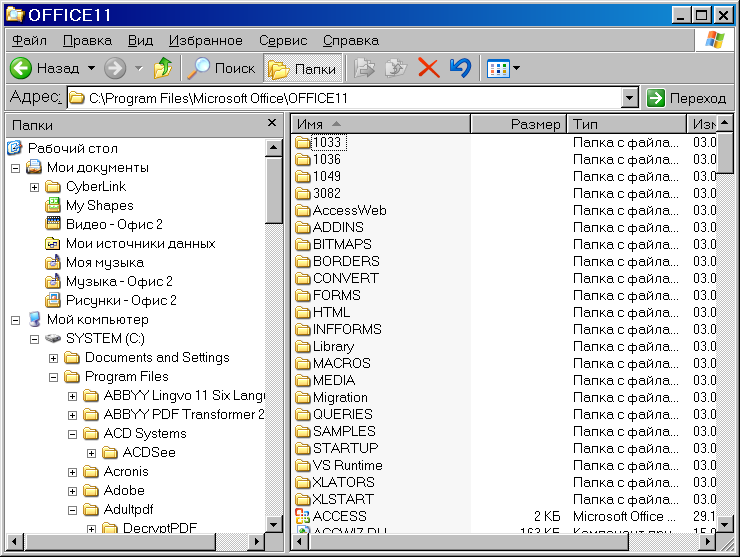Select the AccessWeb folder icon
This screenshot has height=557, width=740.
coord(303,210)
